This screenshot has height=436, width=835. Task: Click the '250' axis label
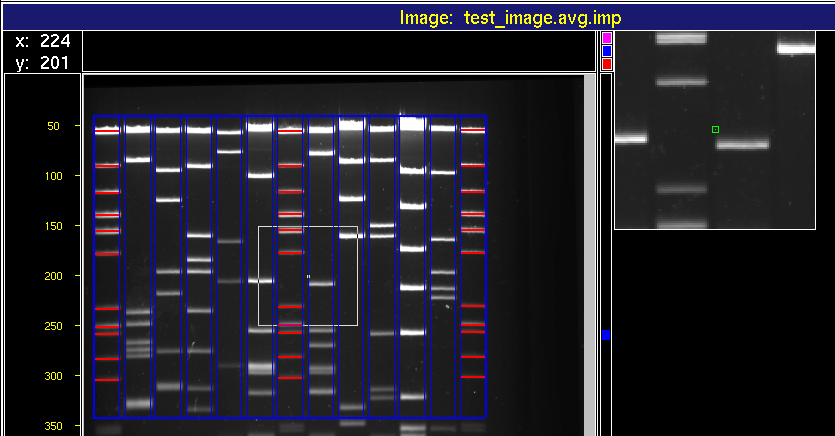pos(53,326)
